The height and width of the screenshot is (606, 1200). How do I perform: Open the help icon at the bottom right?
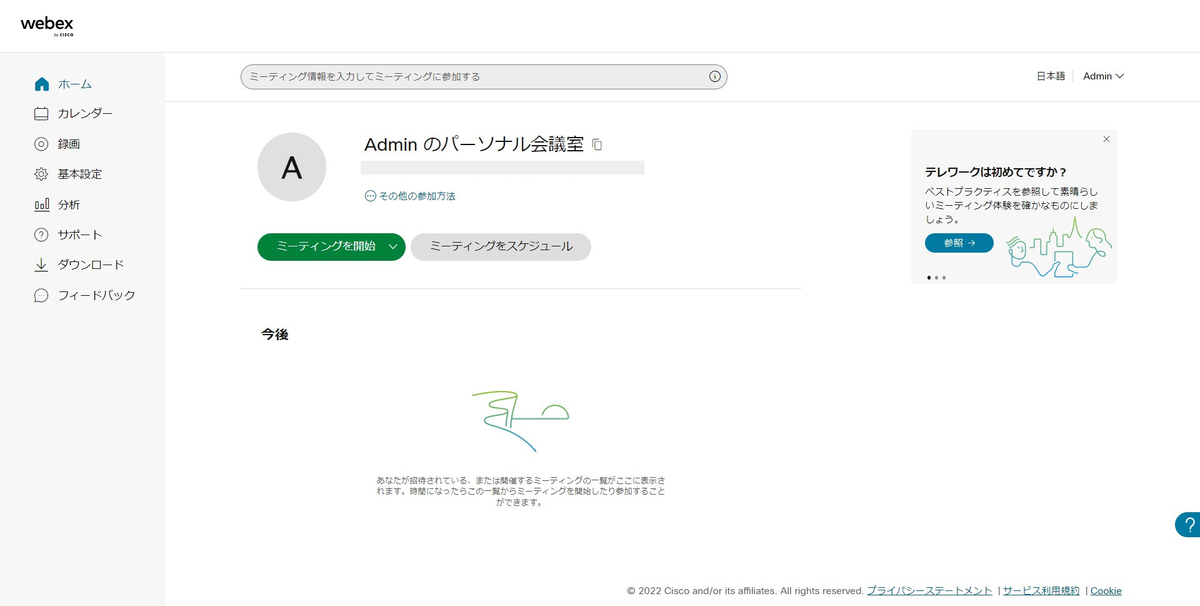coord(1189,523)
